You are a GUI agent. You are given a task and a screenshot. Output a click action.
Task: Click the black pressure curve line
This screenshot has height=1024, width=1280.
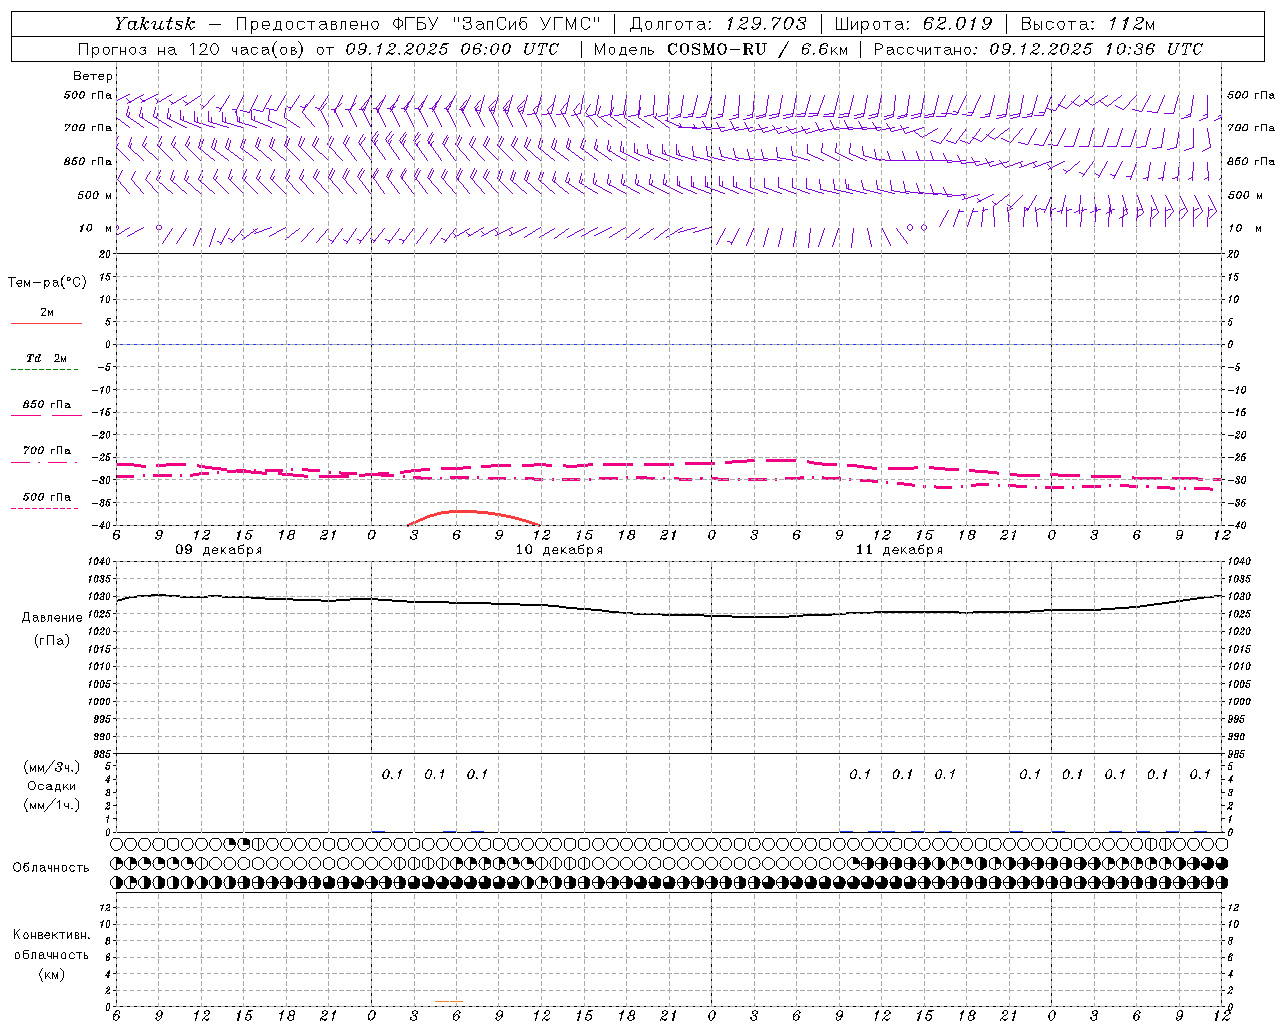point(670,613)
